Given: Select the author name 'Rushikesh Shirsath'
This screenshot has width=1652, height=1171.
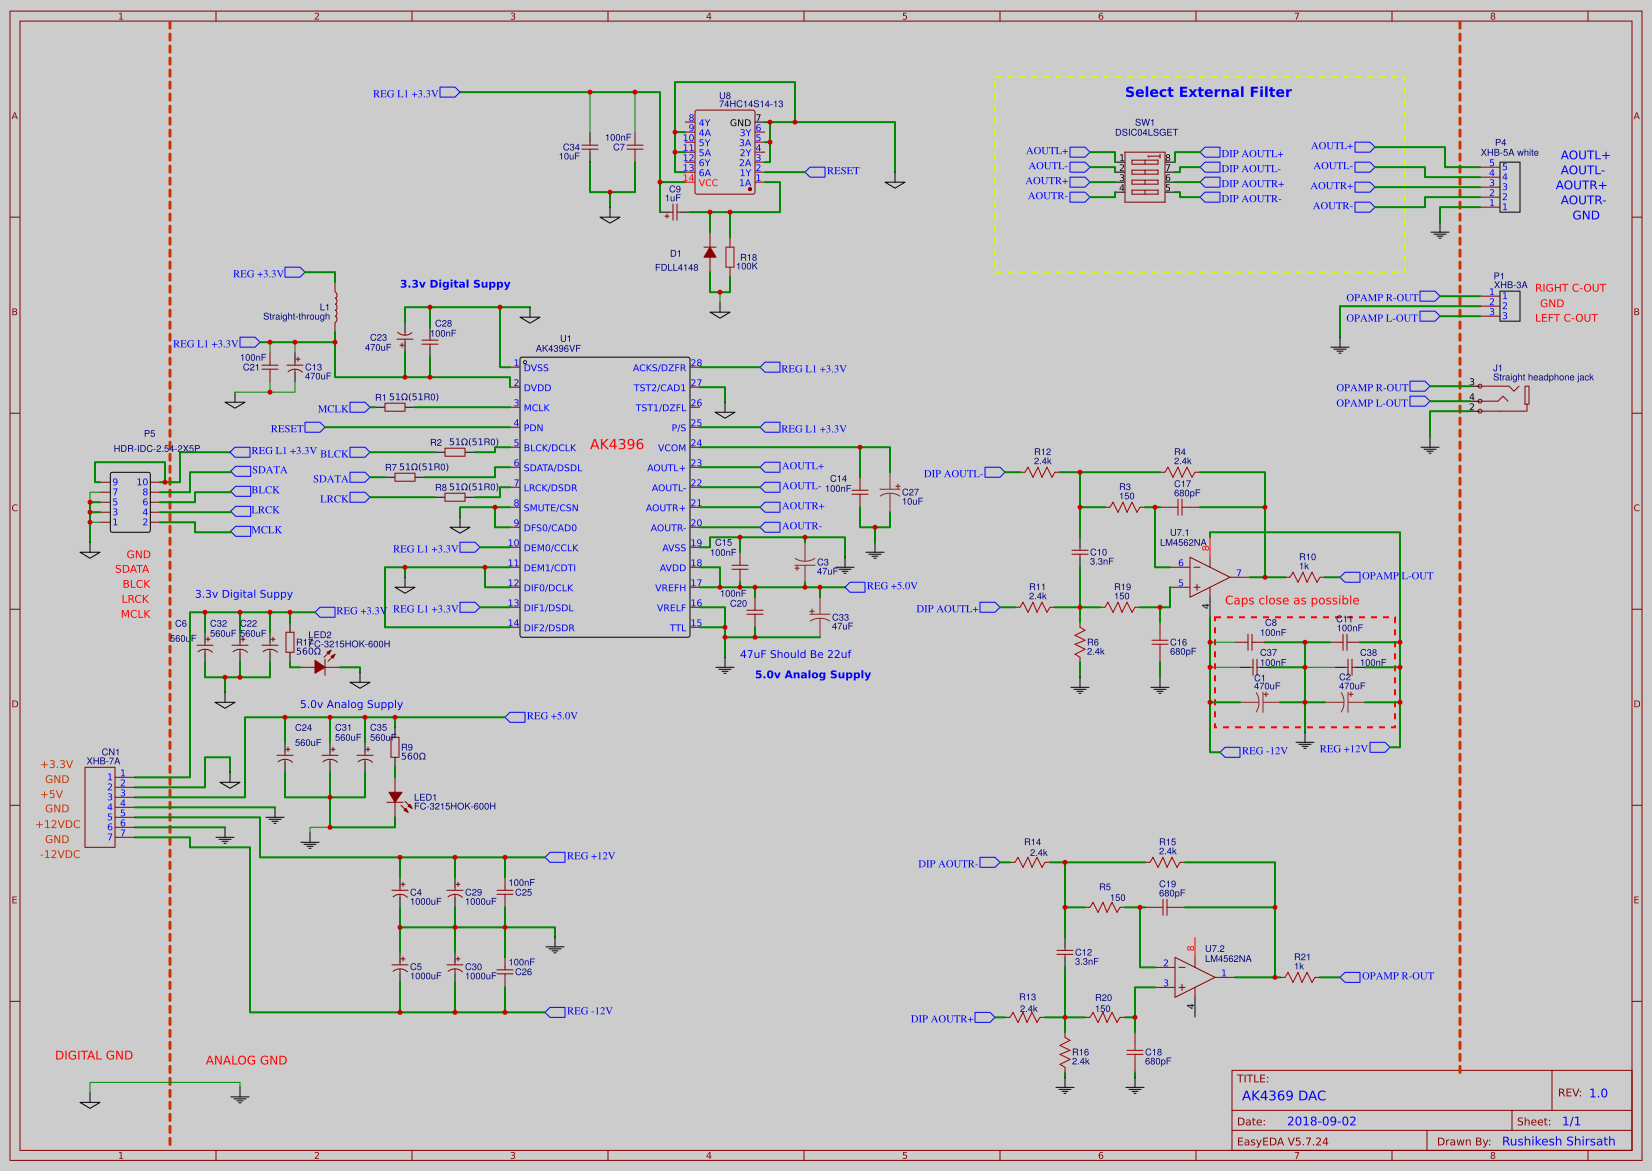Looking at the screenshot, I should coord(1558,1142).
